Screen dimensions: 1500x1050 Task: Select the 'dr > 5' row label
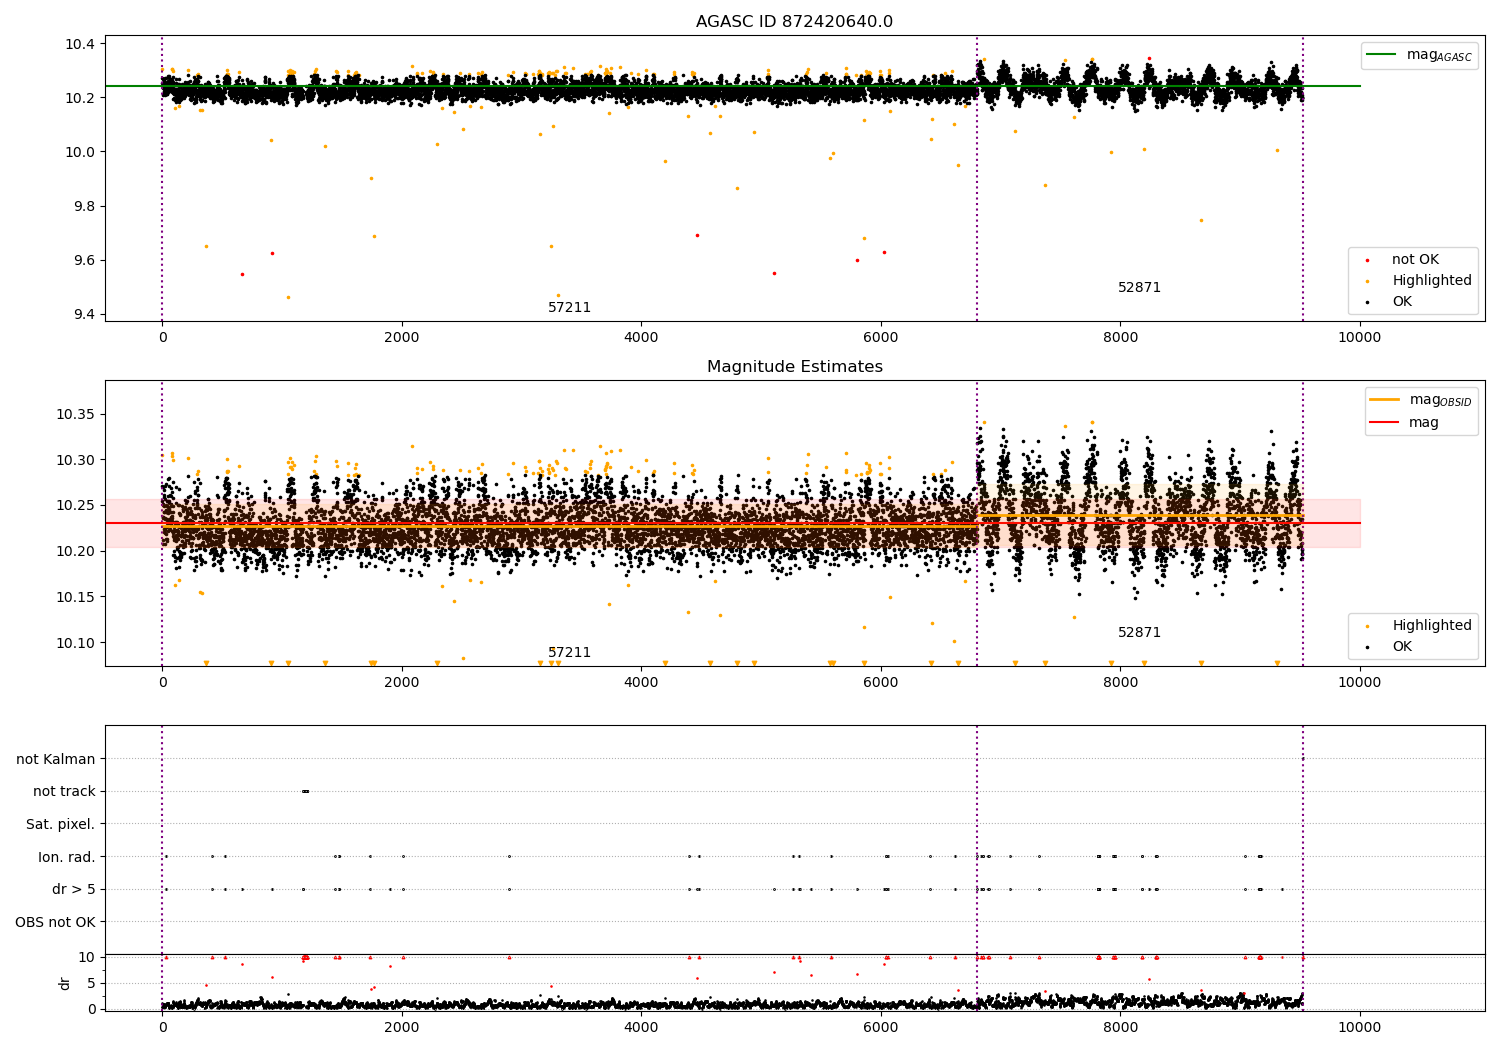coord(74,890)
